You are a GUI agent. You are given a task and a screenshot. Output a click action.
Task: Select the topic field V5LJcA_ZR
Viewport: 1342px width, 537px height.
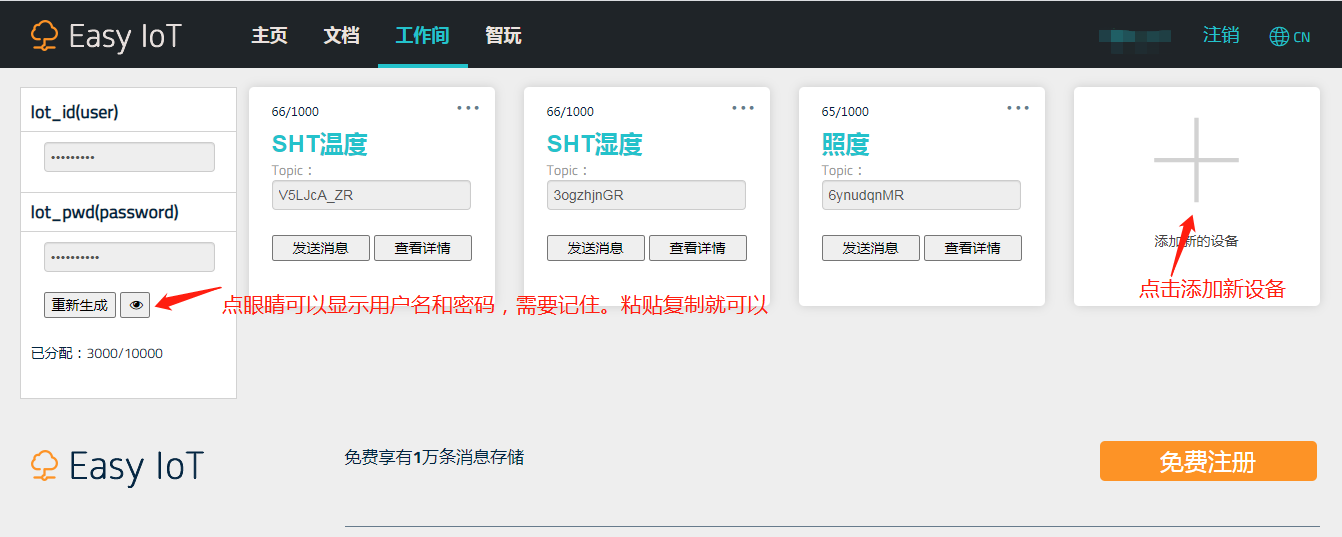pos(371,195)
